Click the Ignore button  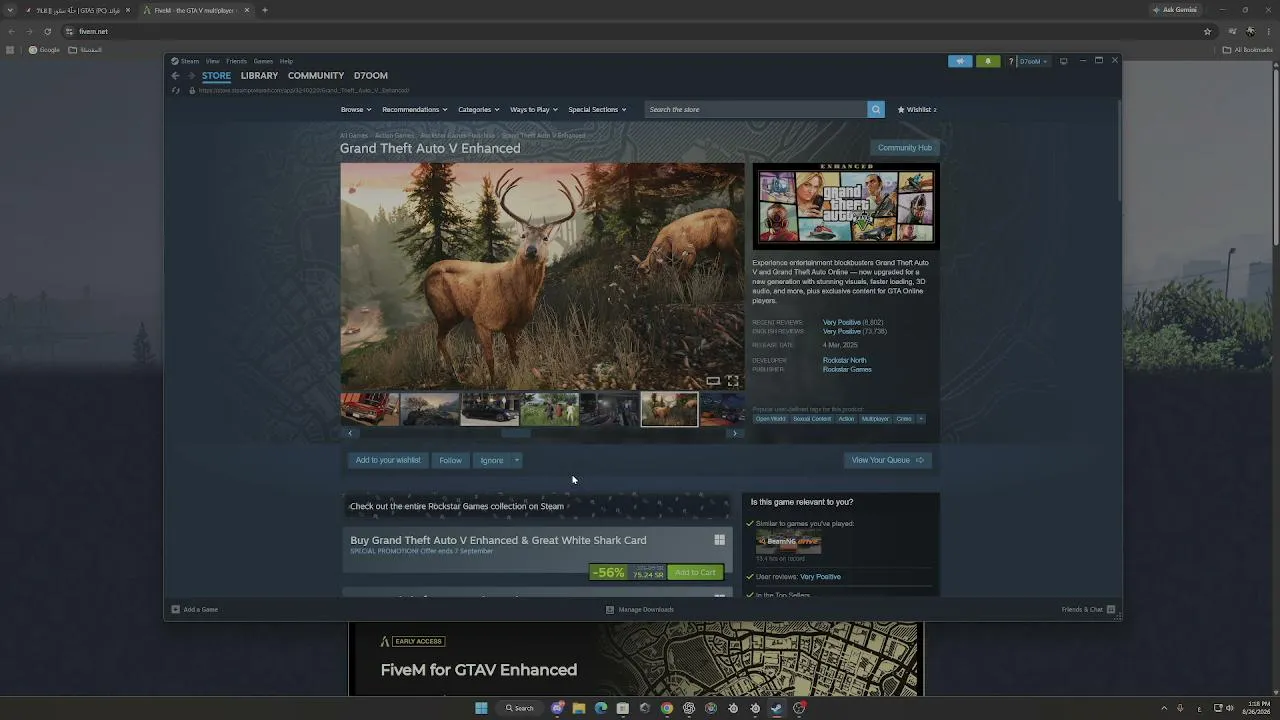pyautogui.click(x=492, y=460)
